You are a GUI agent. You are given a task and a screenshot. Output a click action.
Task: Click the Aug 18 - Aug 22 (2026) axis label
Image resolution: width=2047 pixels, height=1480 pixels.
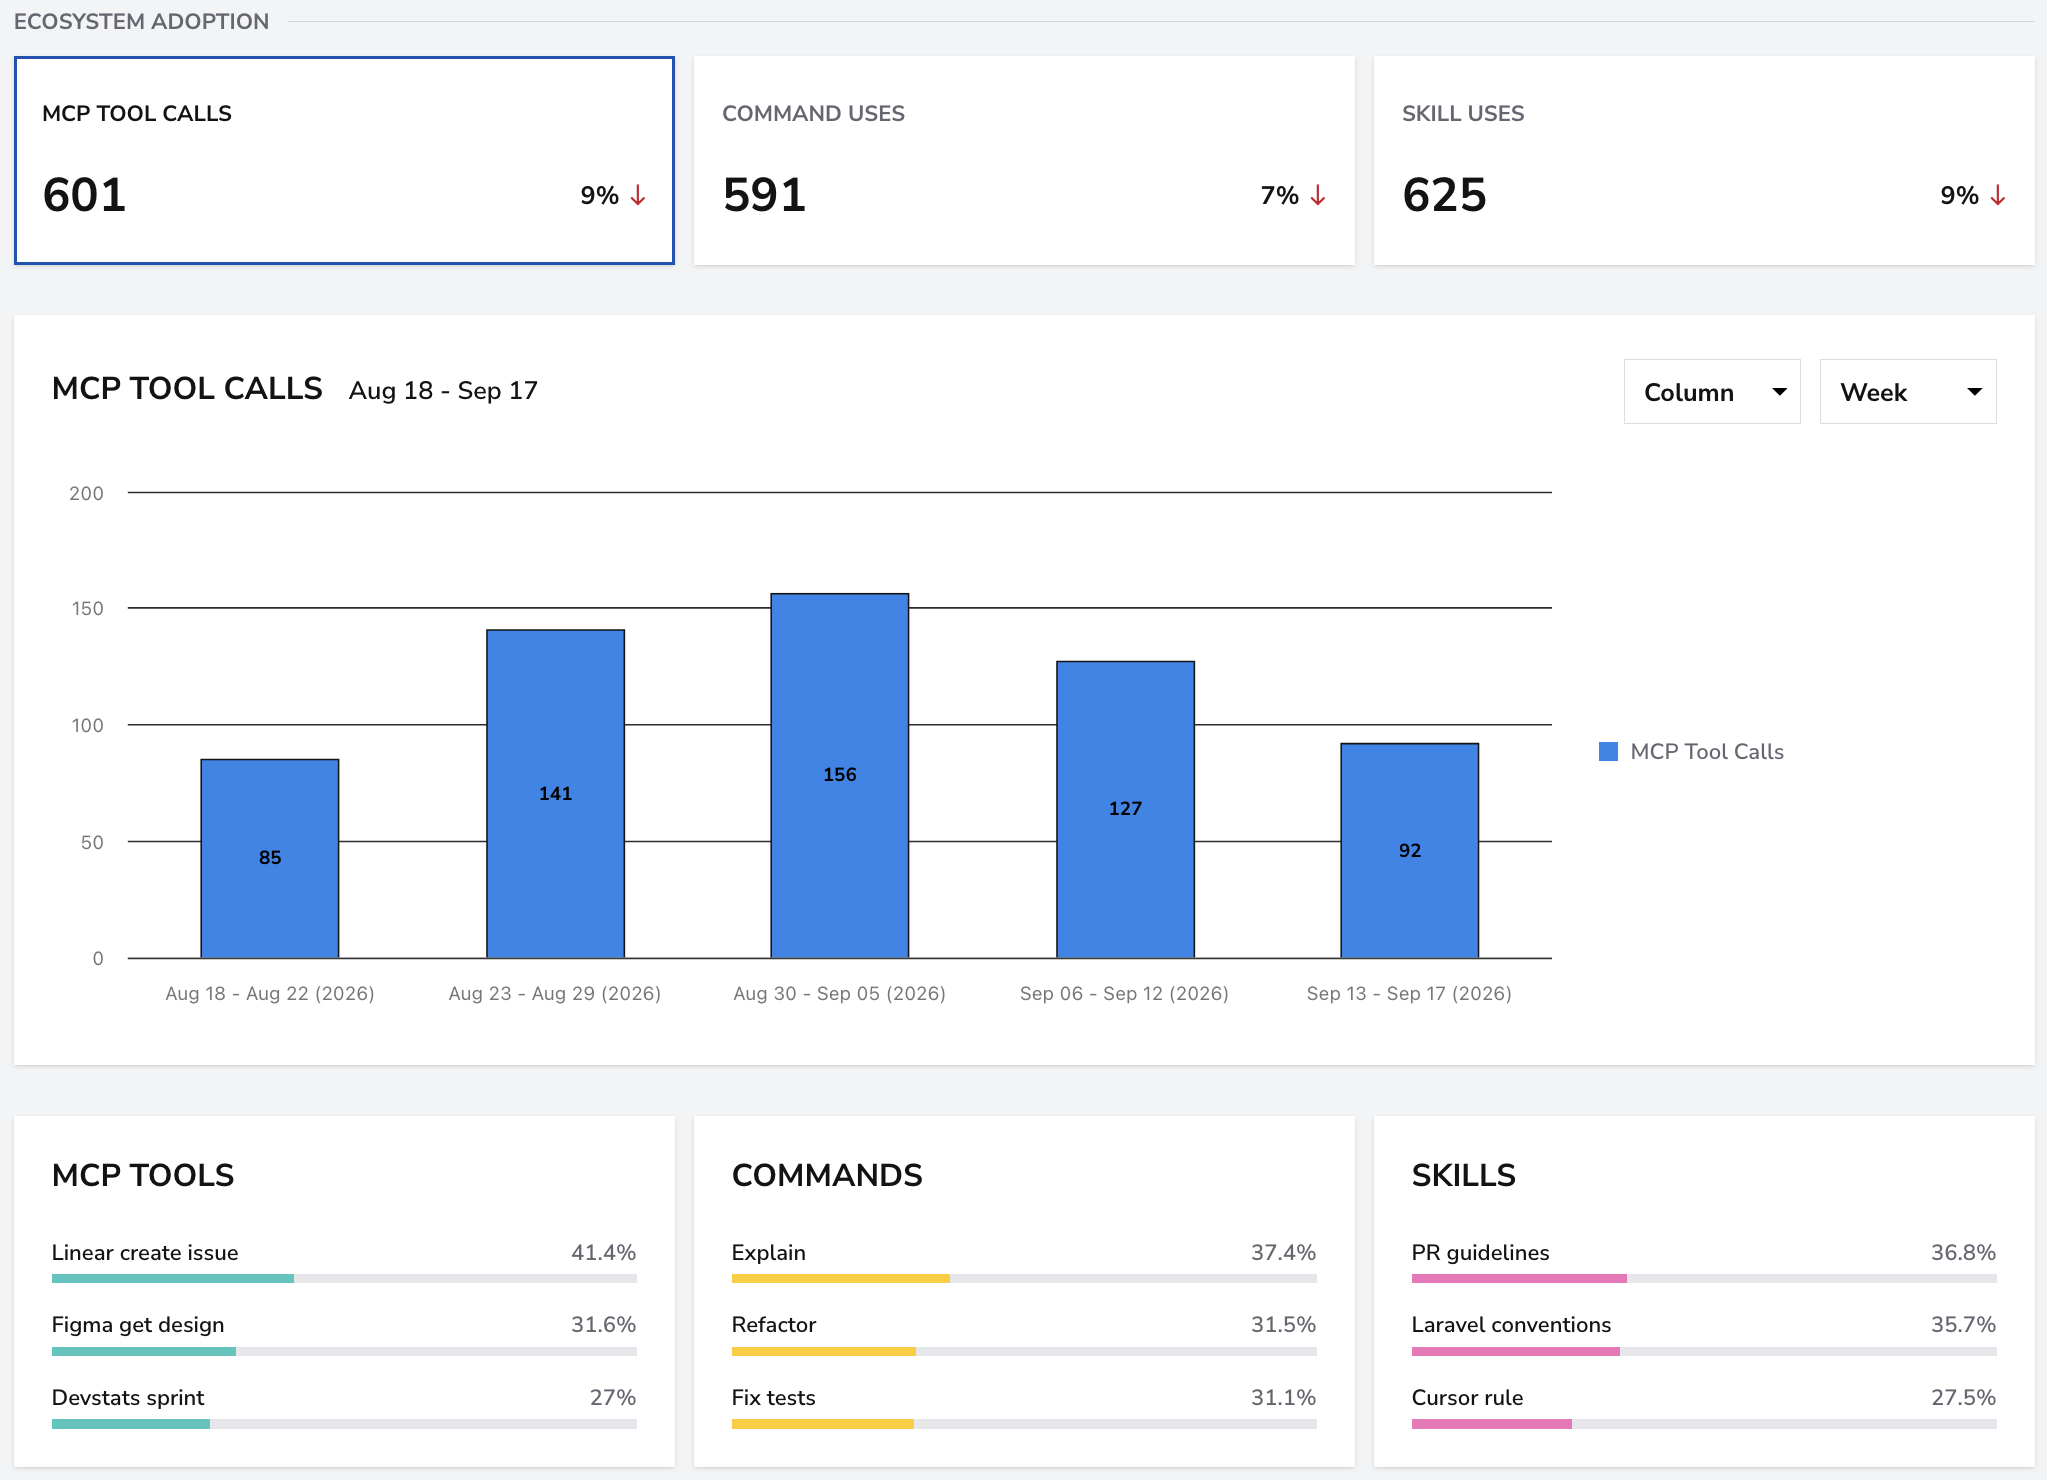pos(270,994)
